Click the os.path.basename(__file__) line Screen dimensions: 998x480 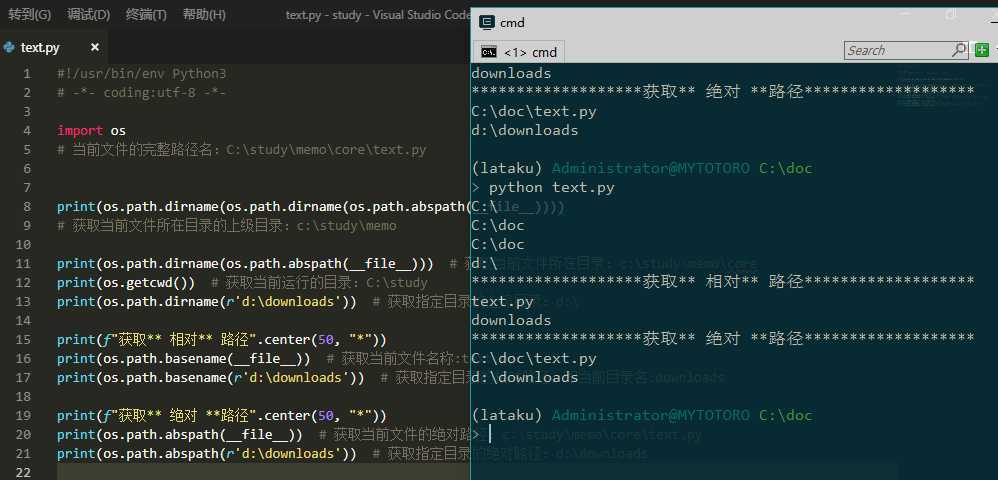[183, 358]
